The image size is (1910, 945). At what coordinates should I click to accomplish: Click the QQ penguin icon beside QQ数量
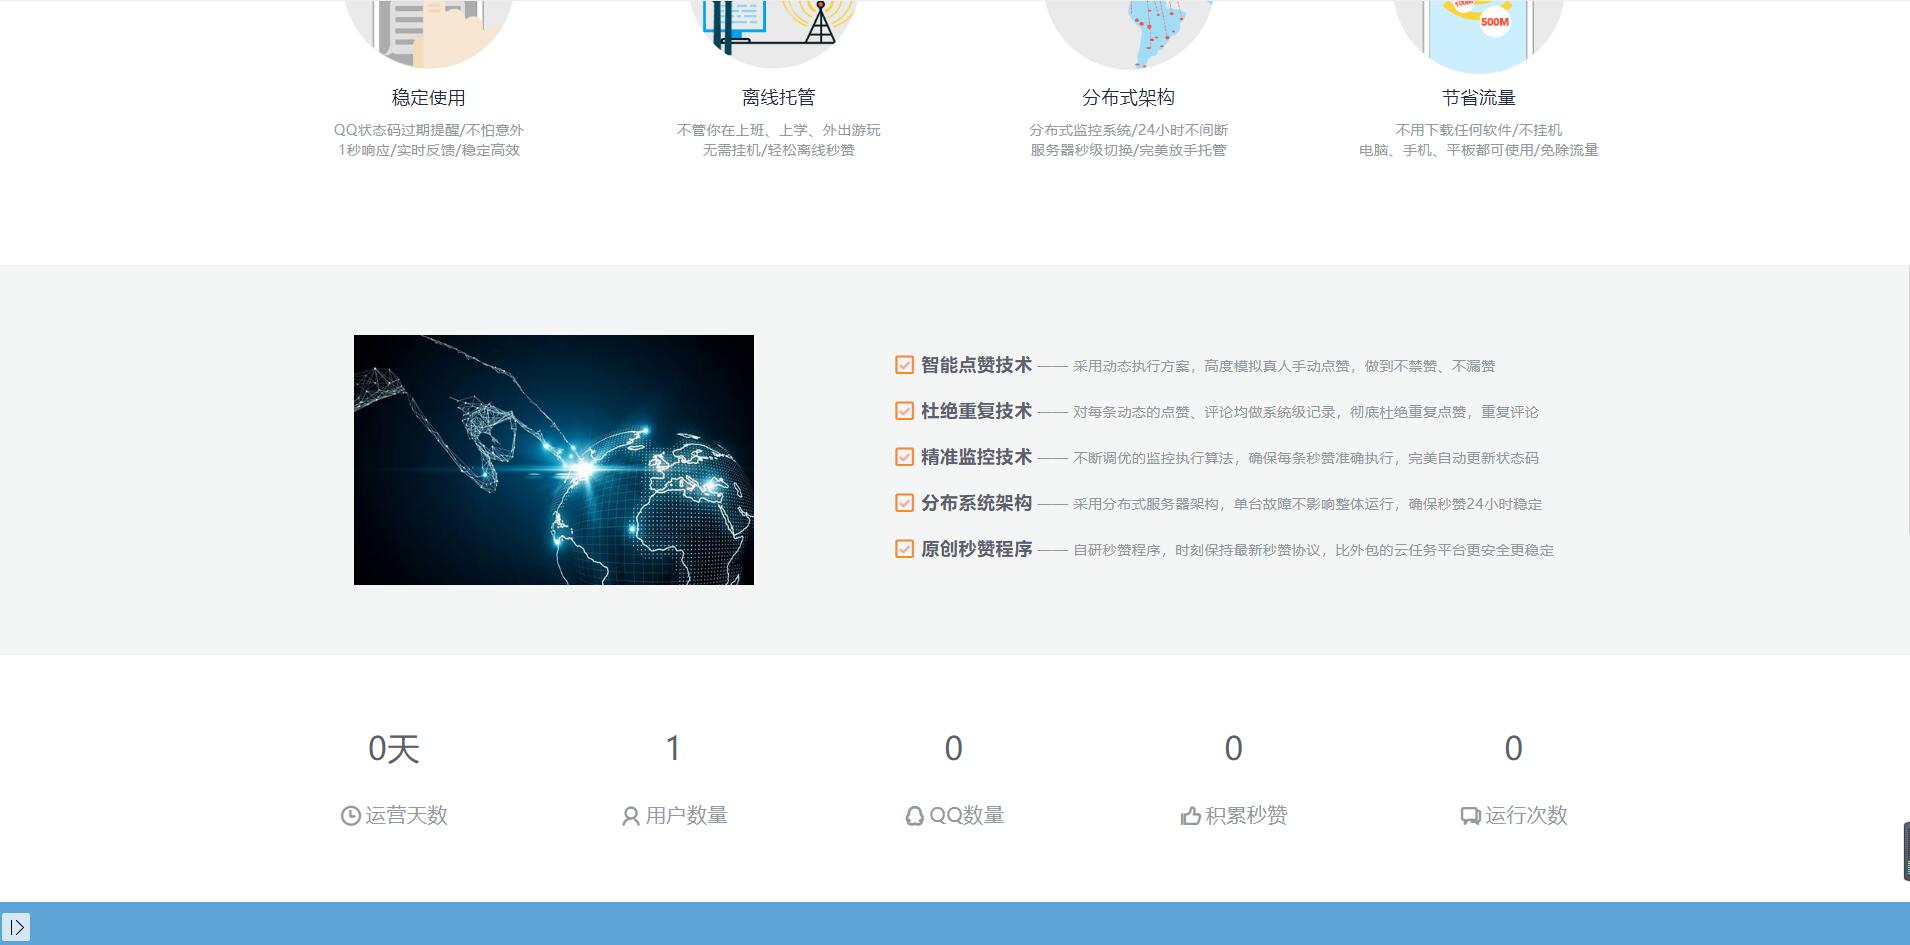(914, 816)
